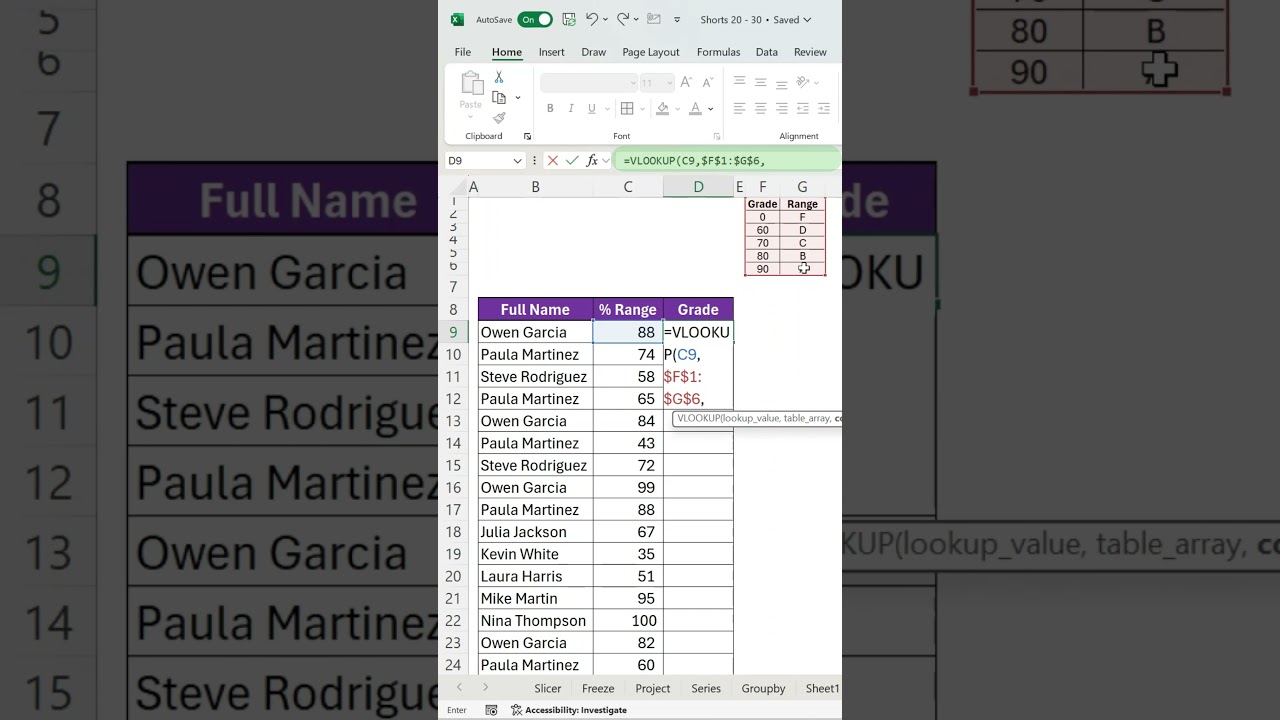
Task: Undo the last action
Action: click(592, 19)
